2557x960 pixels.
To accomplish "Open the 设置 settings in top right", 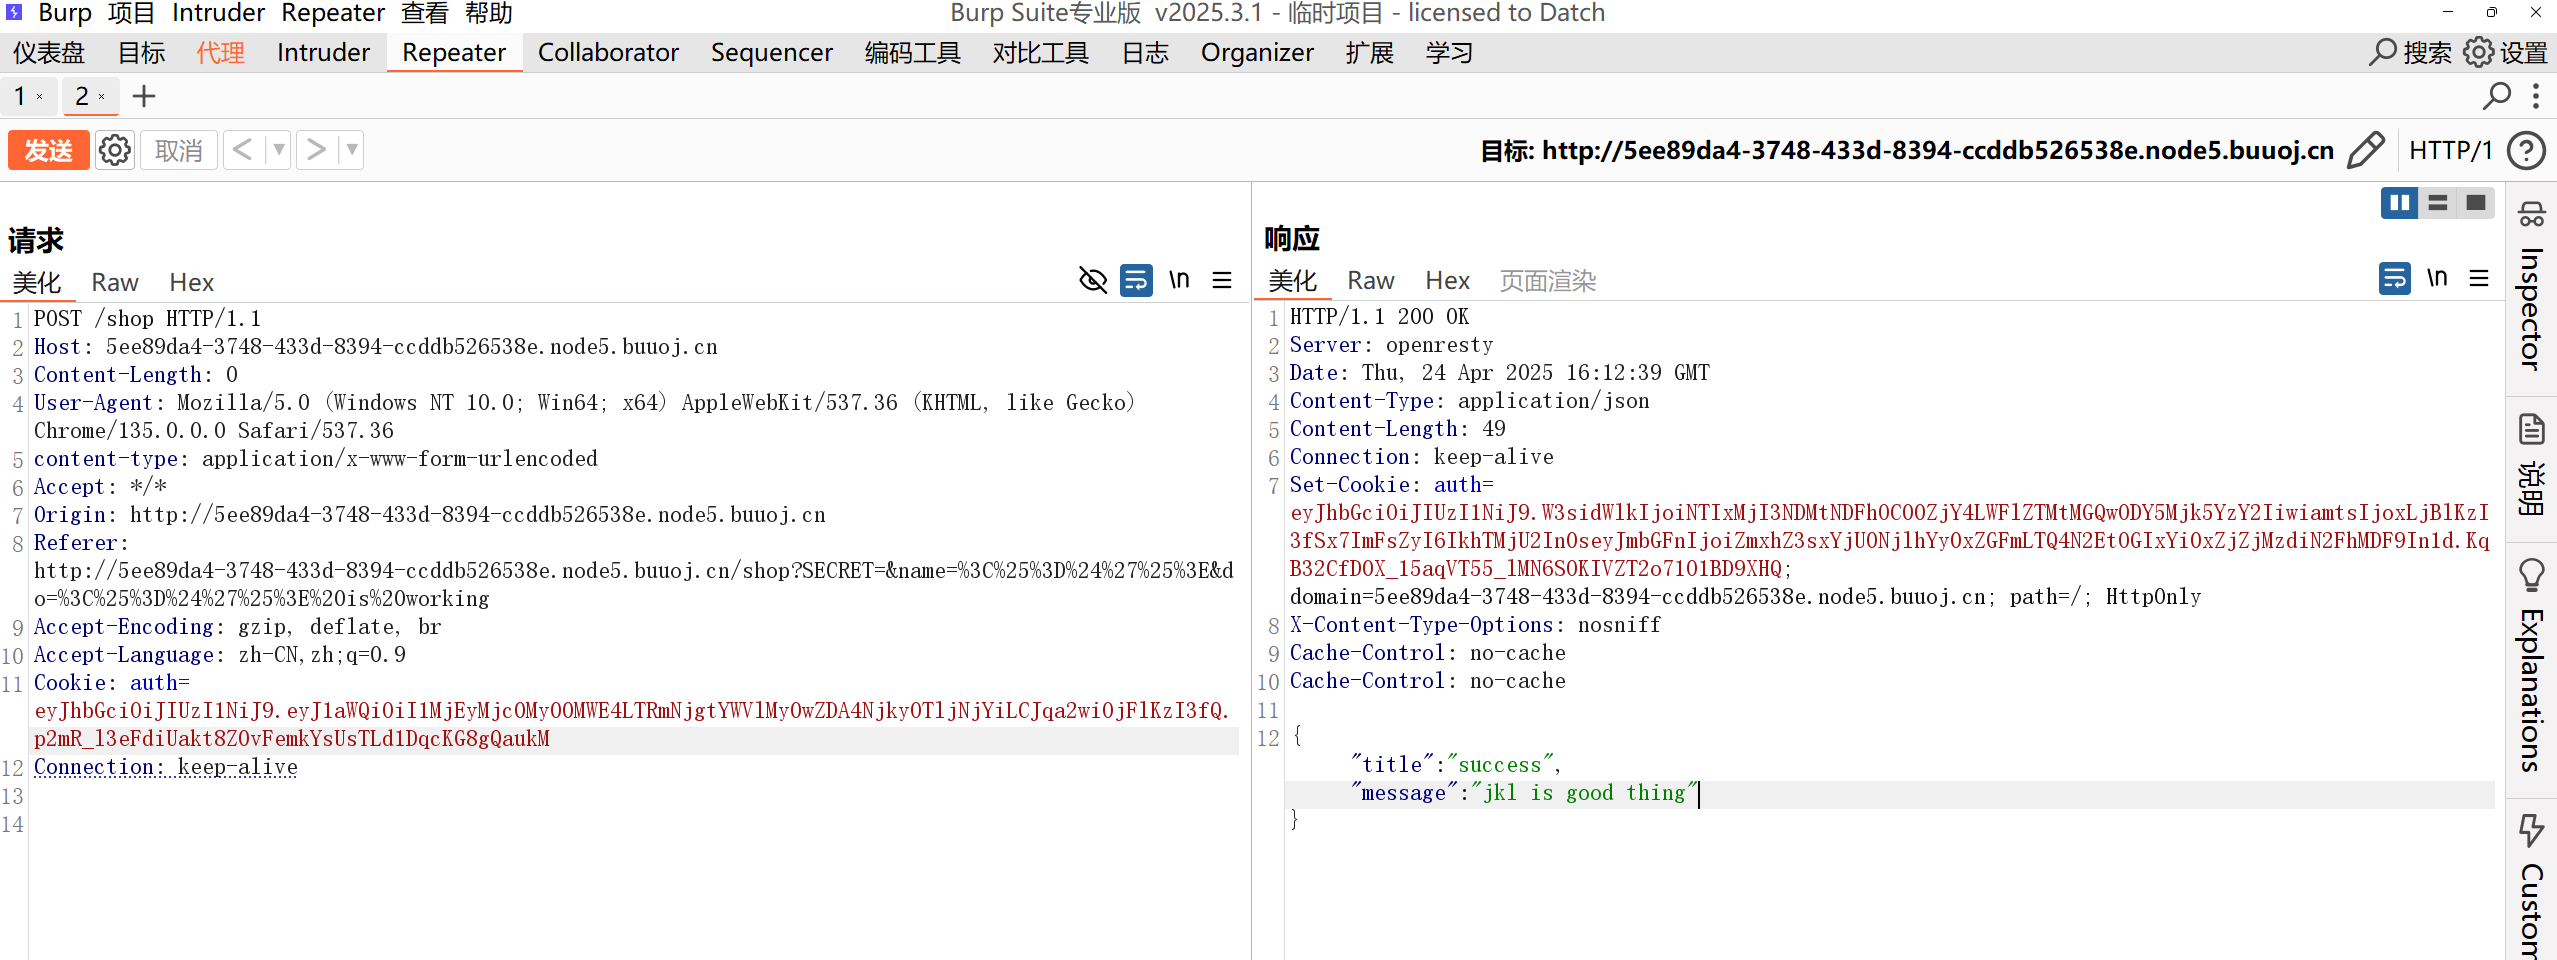I will (x=2506, y=52).
